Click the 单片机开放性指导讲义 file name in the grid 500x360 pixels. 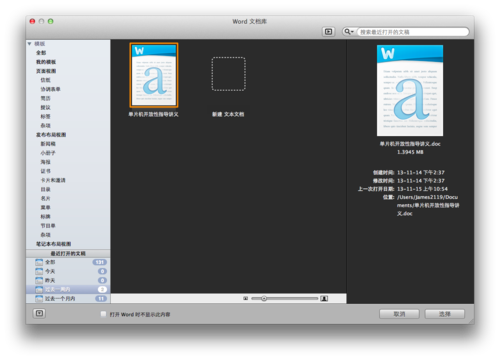(153, 114)
